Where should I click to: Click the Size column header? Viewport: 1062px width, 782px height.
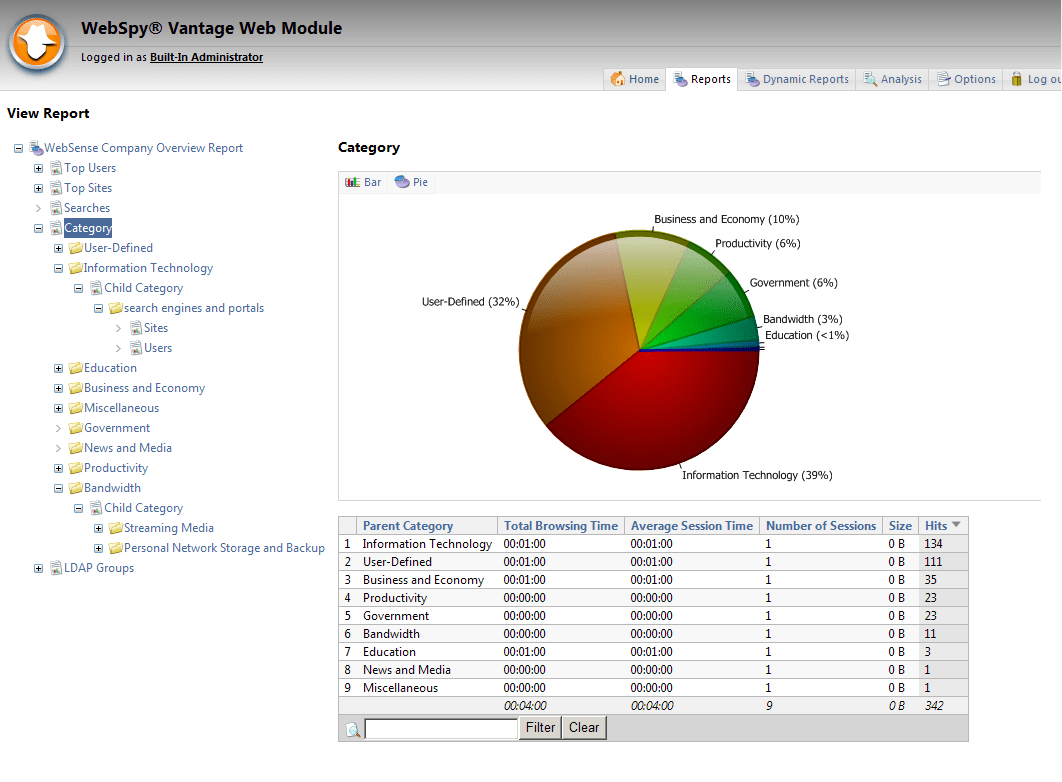900,526
